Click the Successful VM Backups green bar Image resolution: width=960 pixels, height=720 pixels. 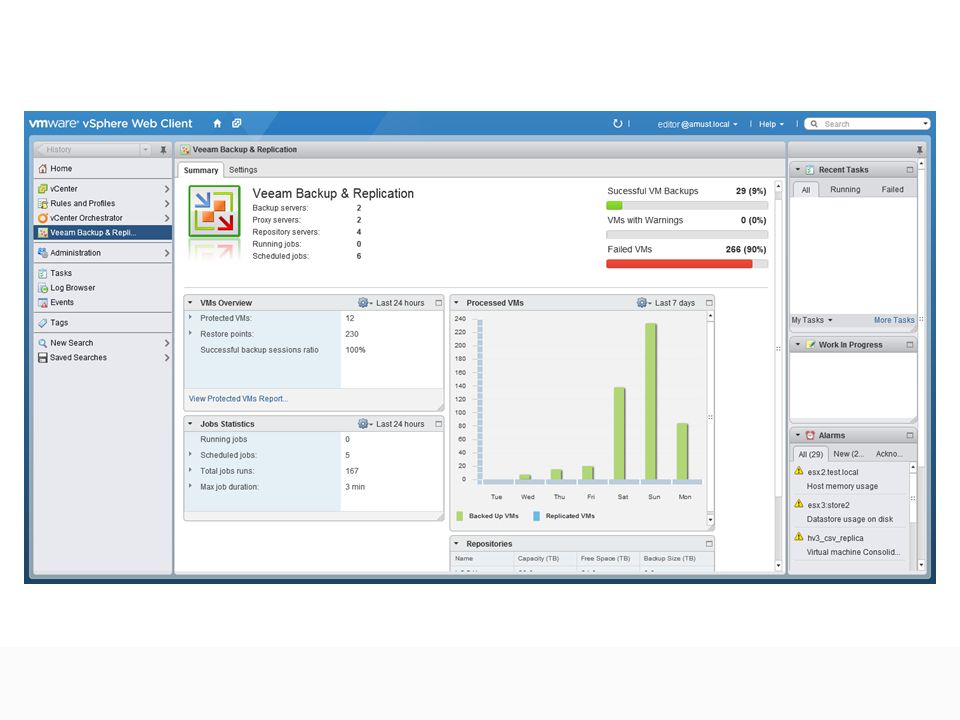point(614,206)
